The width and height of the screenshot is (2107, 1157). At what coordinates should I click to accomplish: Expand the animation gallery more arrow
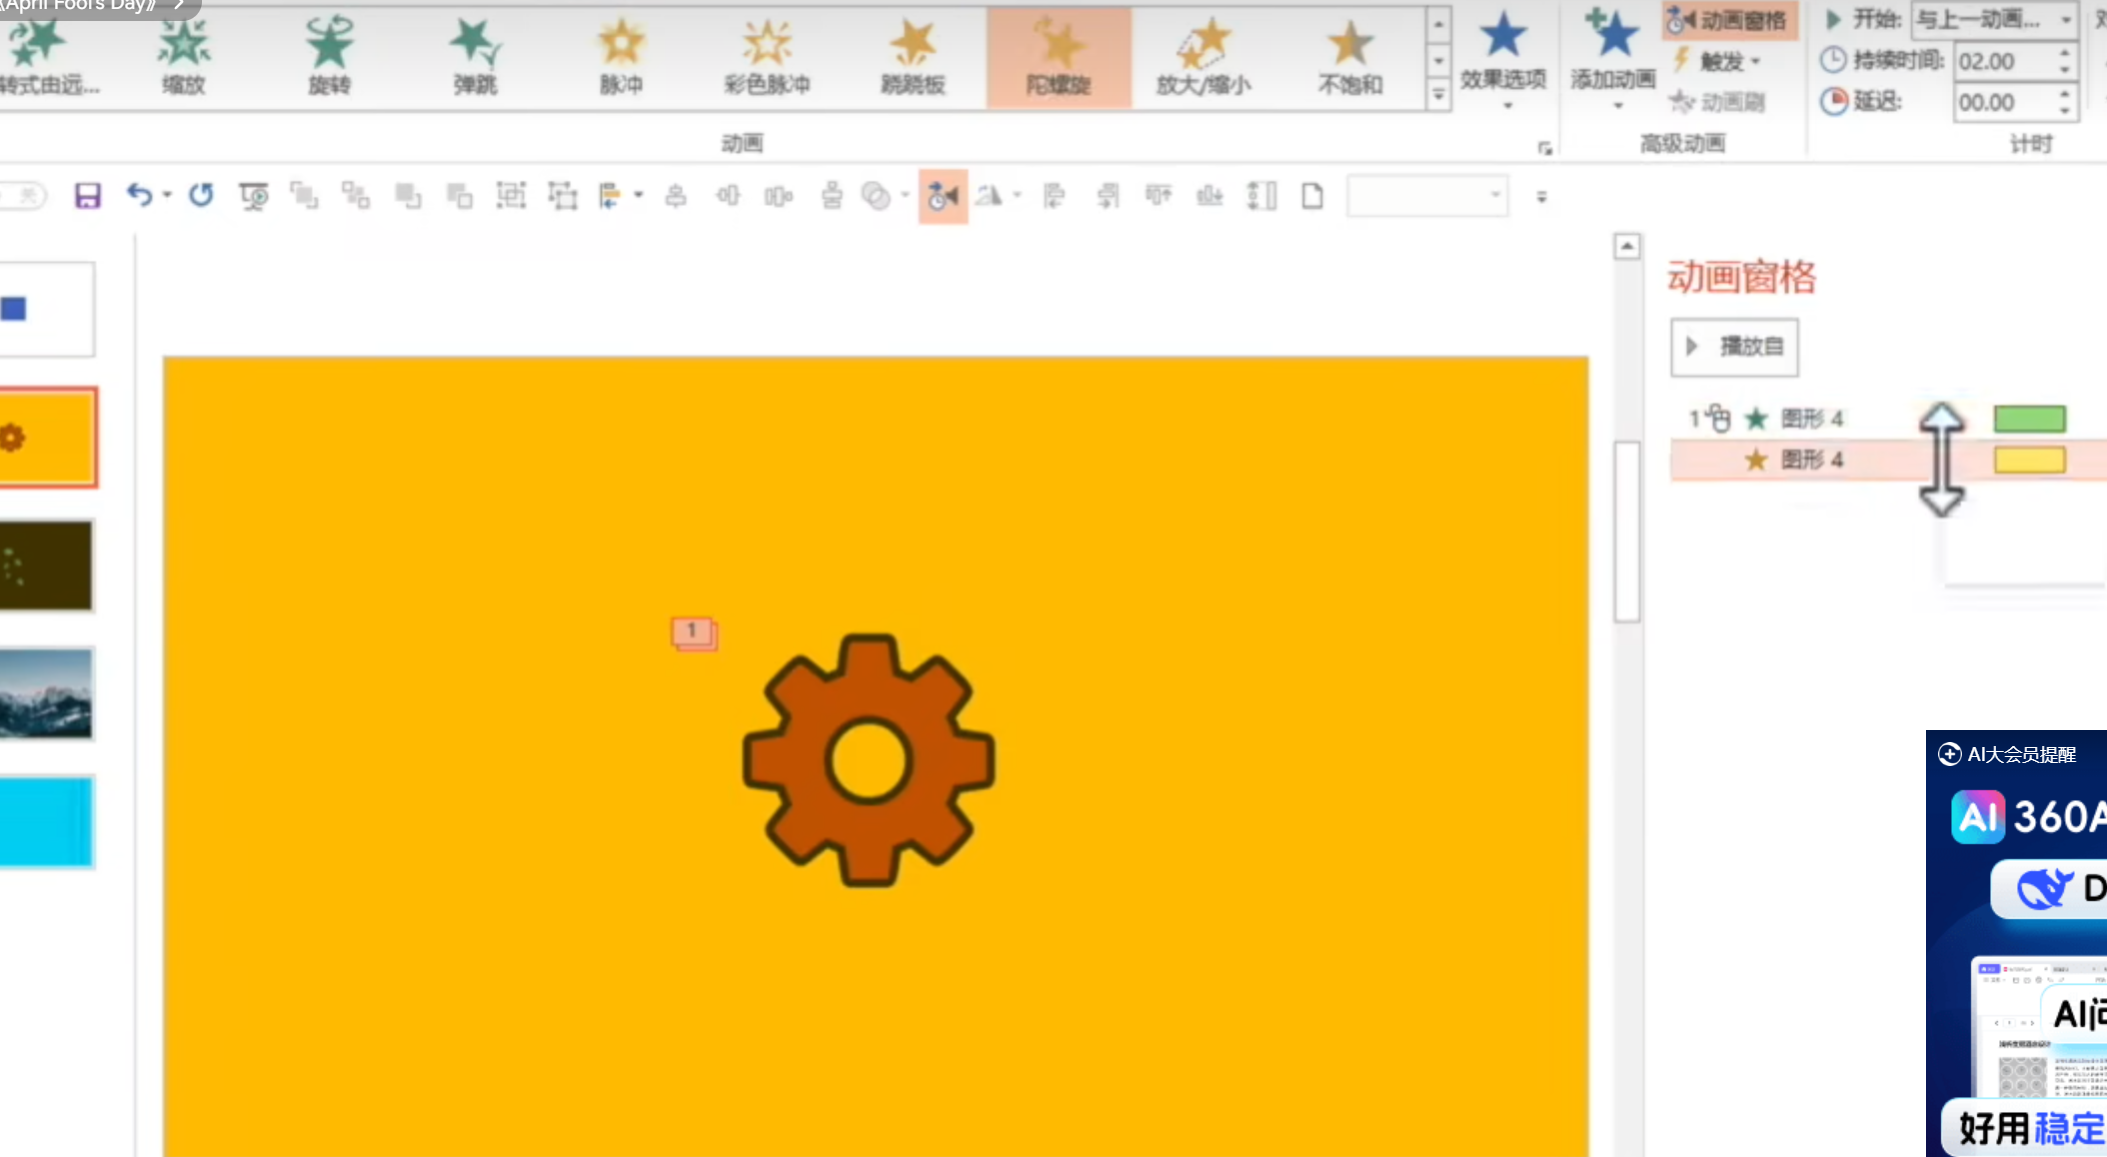pyautogui.click(x=1438, y=96)
